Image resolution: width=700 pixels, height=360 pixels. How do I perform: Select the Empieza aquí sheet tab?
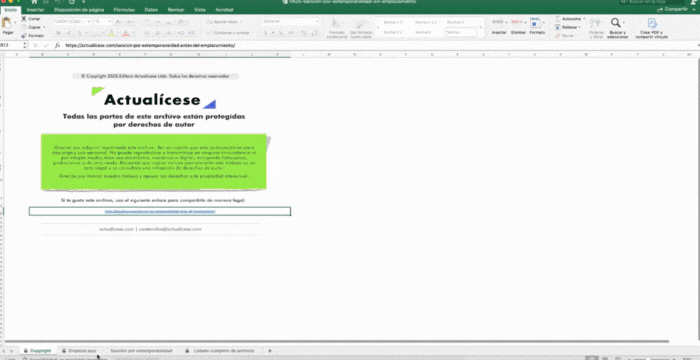point(79,351)
